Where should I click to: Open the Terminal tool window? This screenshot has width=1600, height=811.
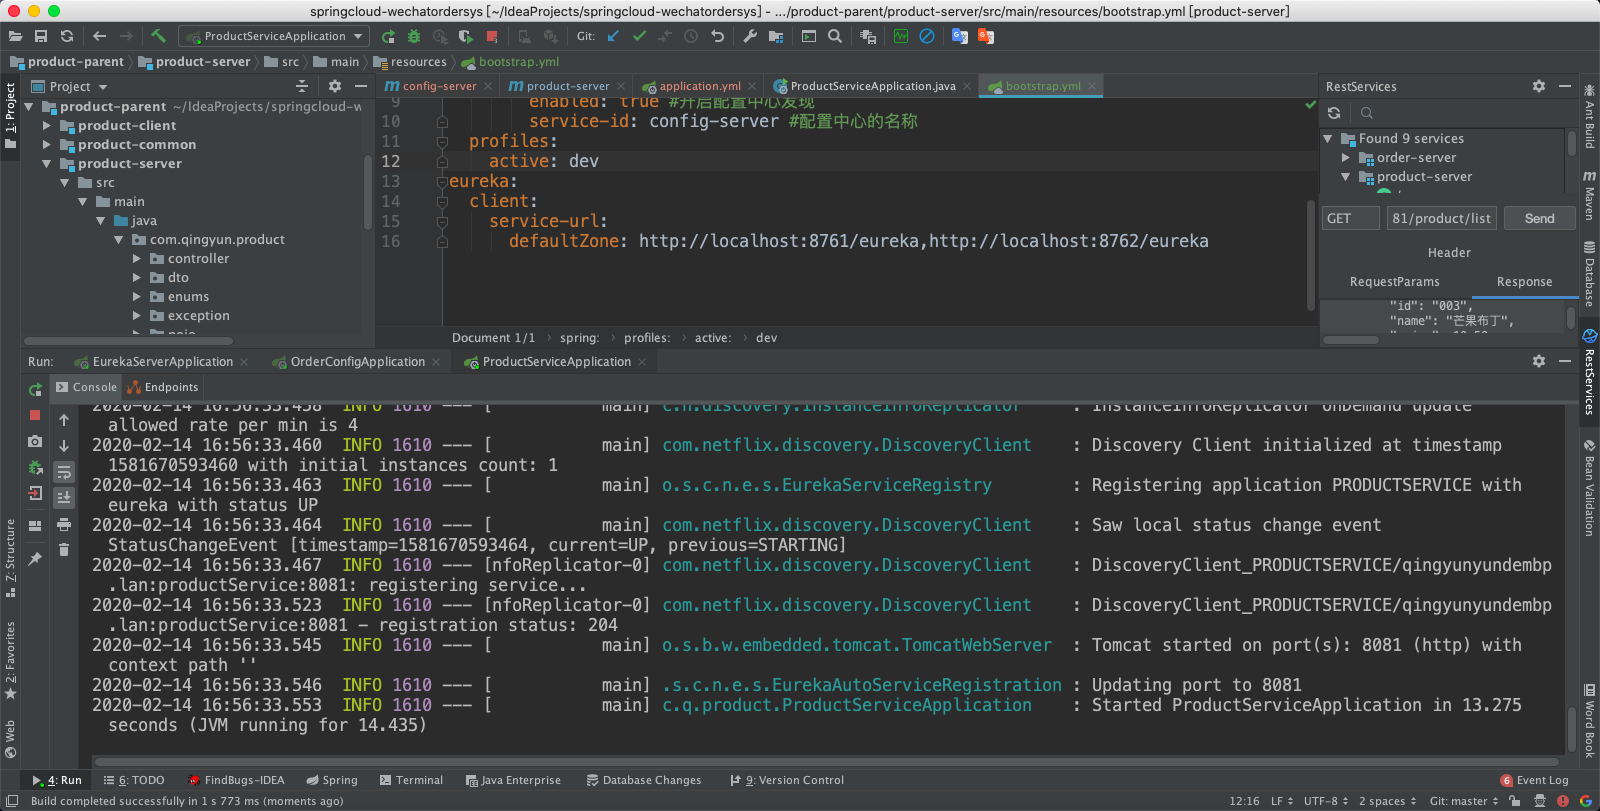pos(411,780)
